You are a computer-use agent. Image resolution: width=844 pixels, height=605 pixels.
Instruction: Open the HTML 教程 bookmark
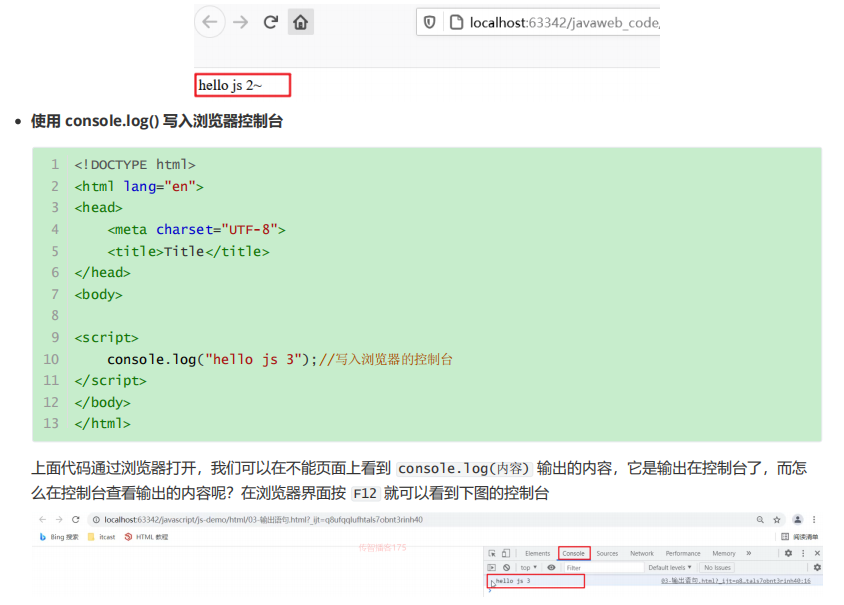(146, 537)
